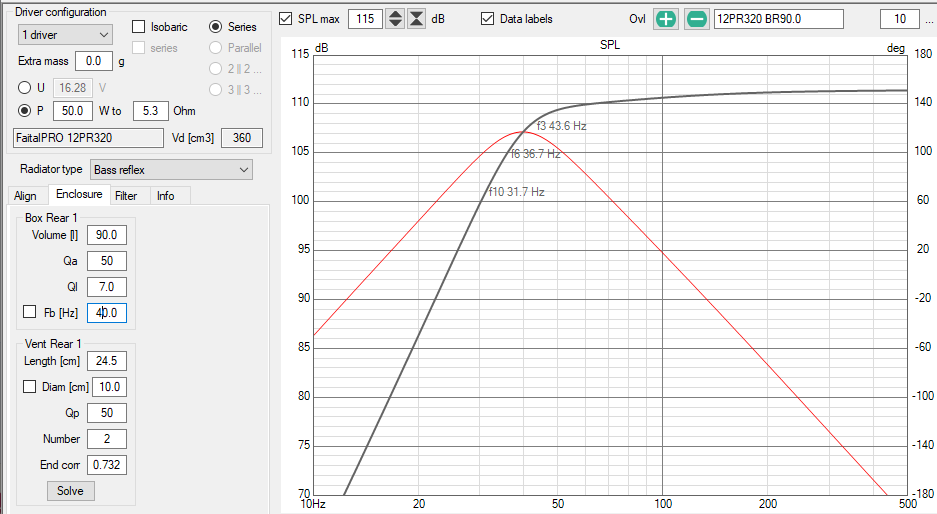Click the Extra mass input field

[x=93, y=61]
